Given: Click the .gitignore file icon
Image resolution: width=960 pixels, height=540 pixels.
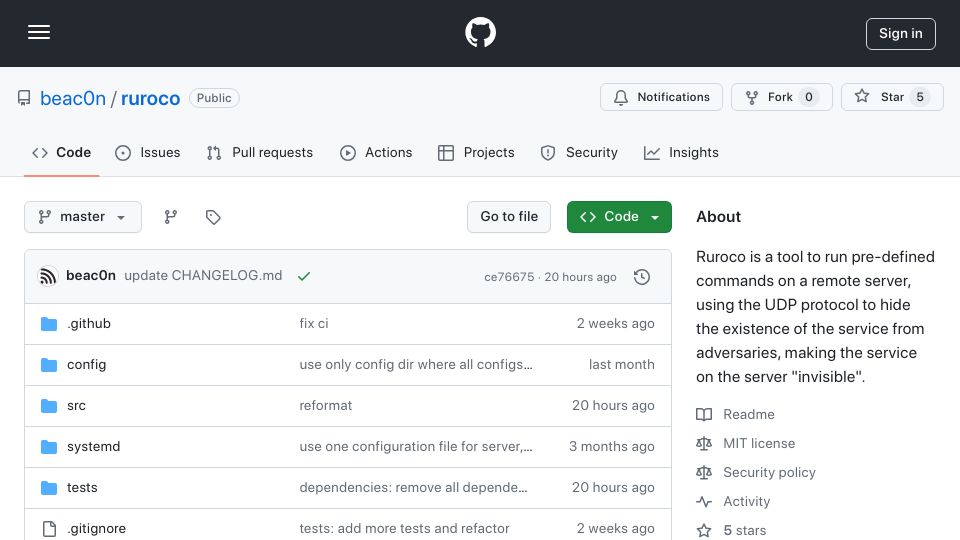Looking at the screenshot, I should [49, 529].
